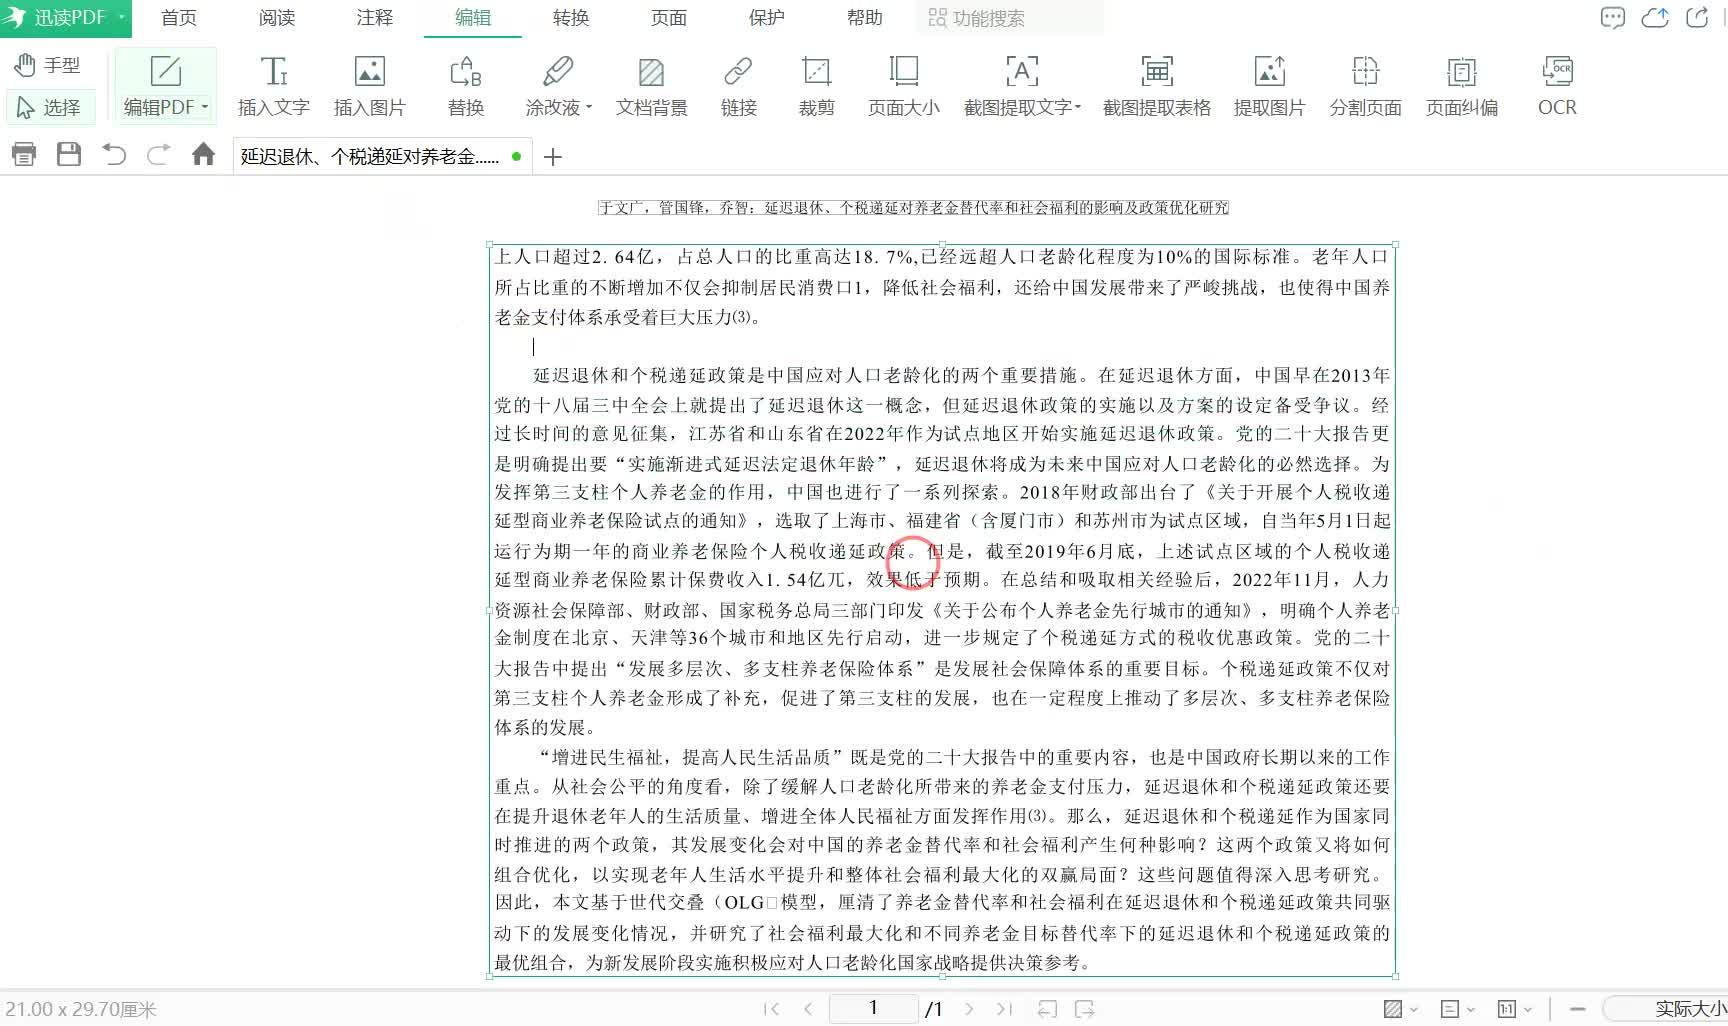Undo the last action with undo arrow
The height and width of the screenshot is (1026, 1728).
tap(114, 154)
